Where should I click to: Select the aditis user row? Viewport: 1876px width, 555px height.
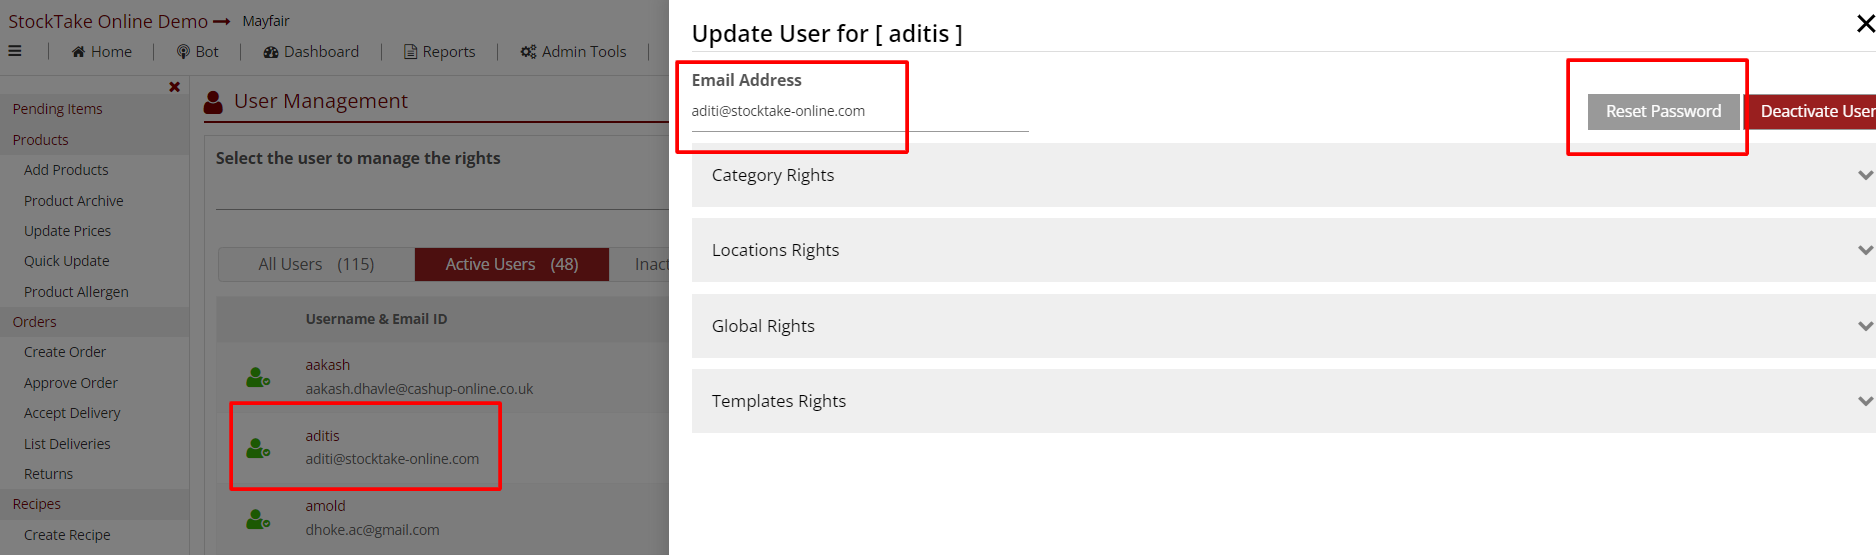[391, 447]
